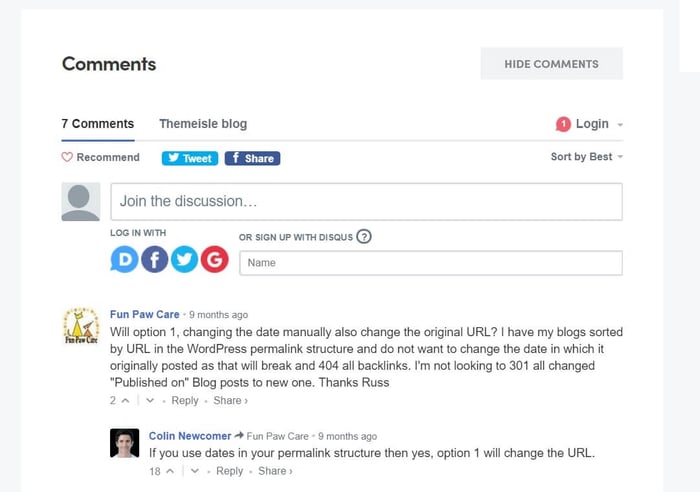Click the red notification badge beside Login
700x492 pixels.
[563, 124]
